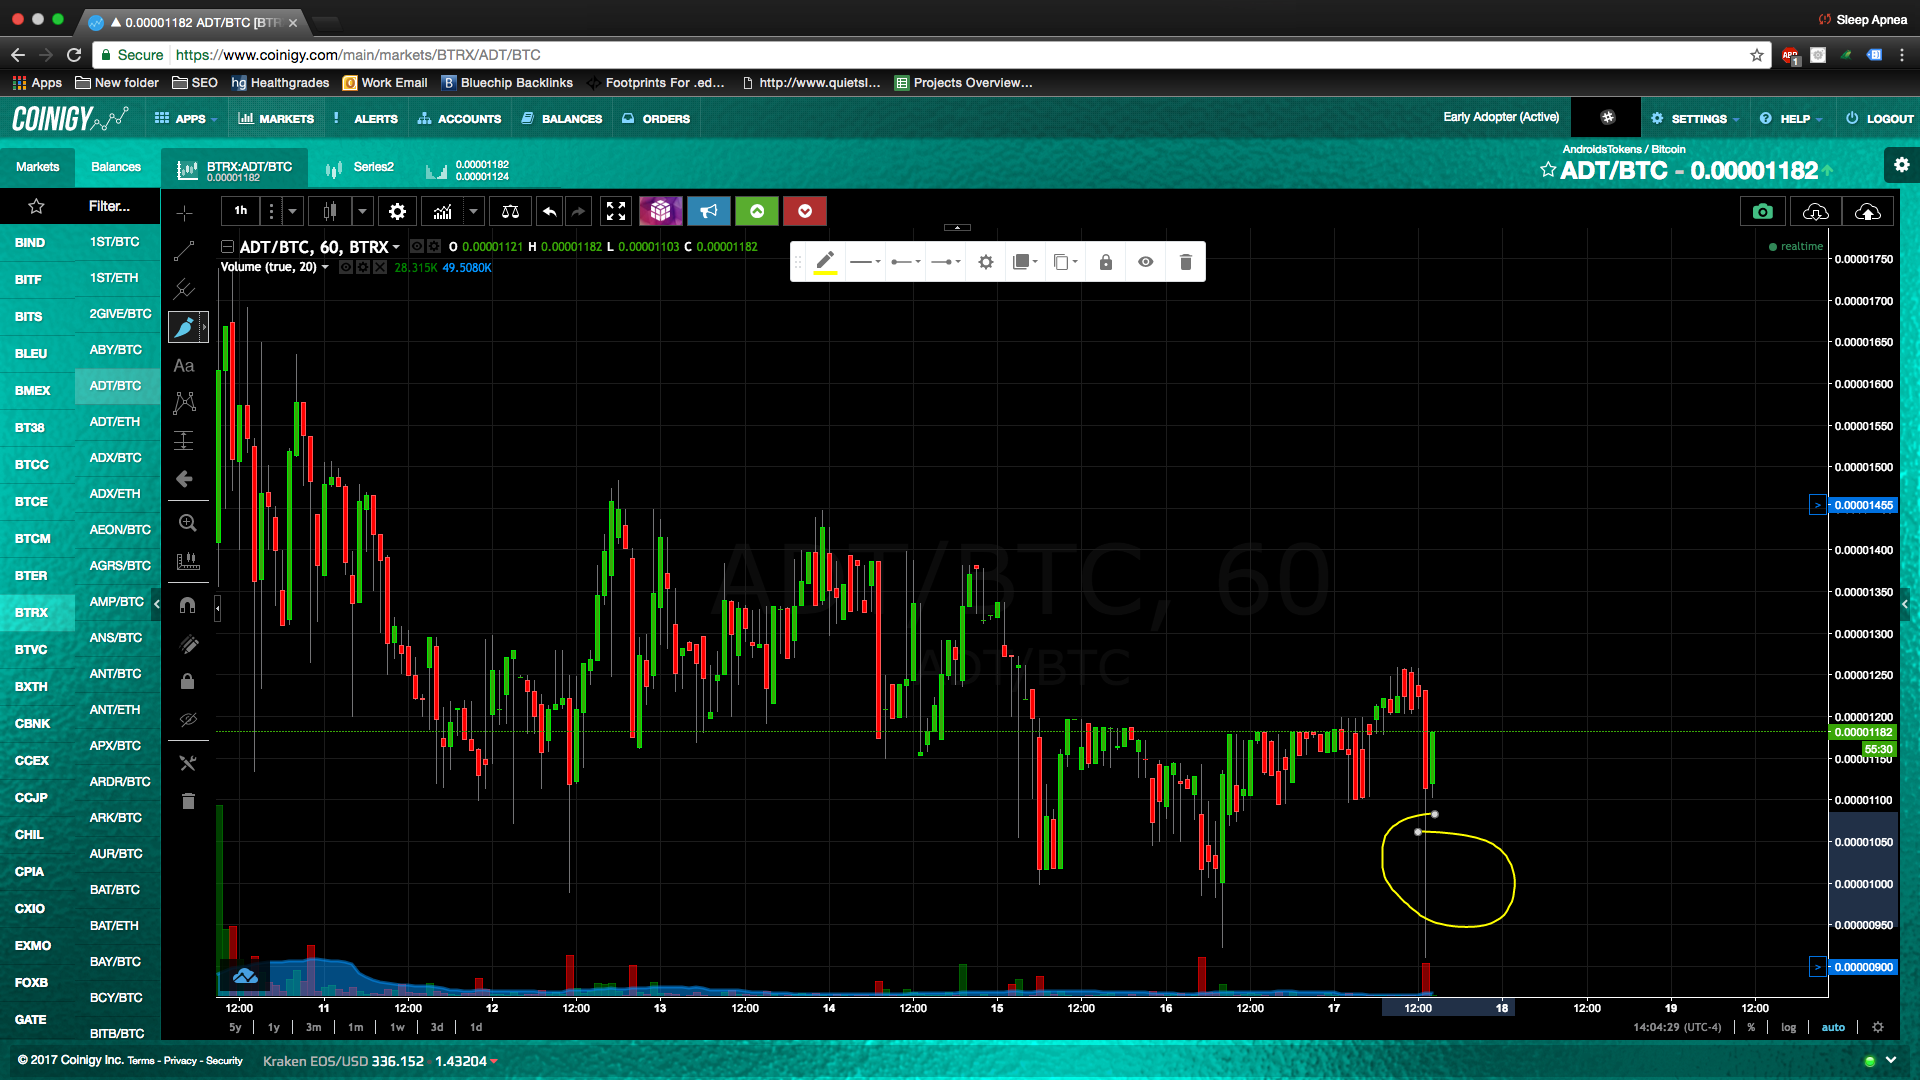This screenshot has width=1920, height=1080.
Task: Lock the selected drawing
Action: 1105,262
